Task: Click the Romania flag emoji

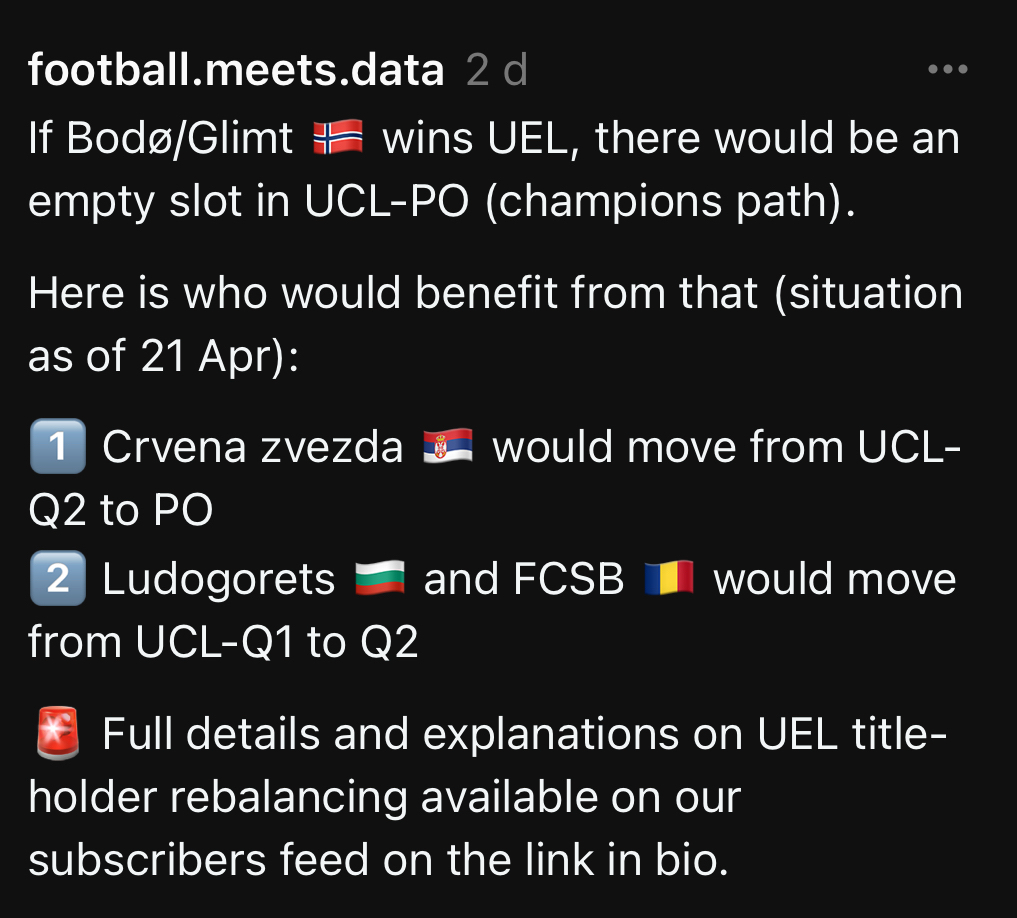Action: tap(669, 580)
